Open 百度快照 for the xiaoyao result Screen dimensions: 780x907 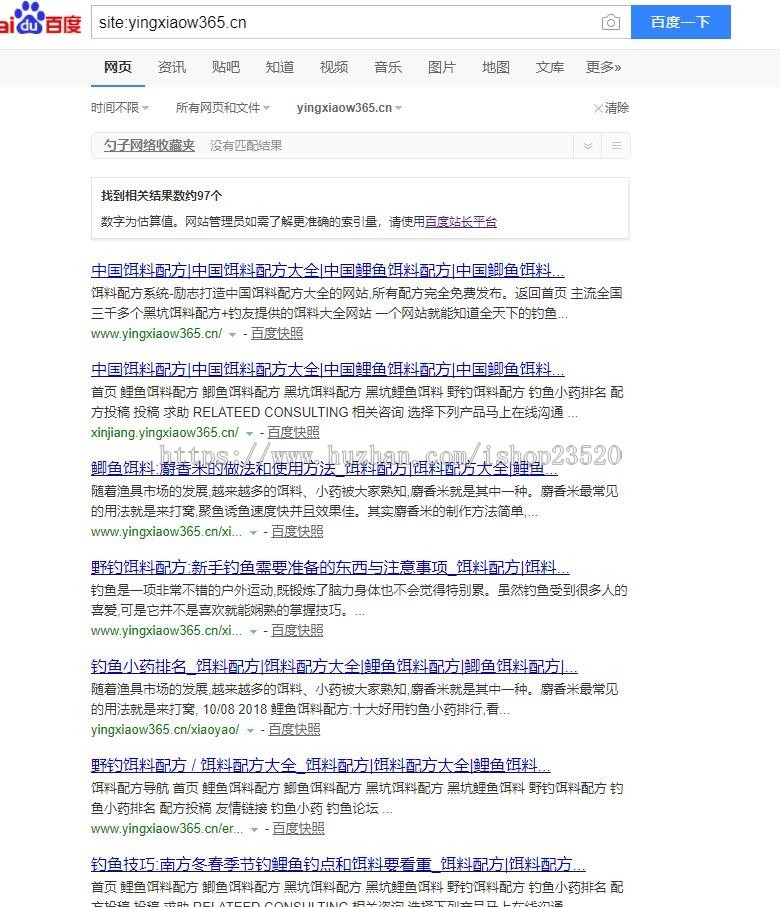tap(294, 729)
